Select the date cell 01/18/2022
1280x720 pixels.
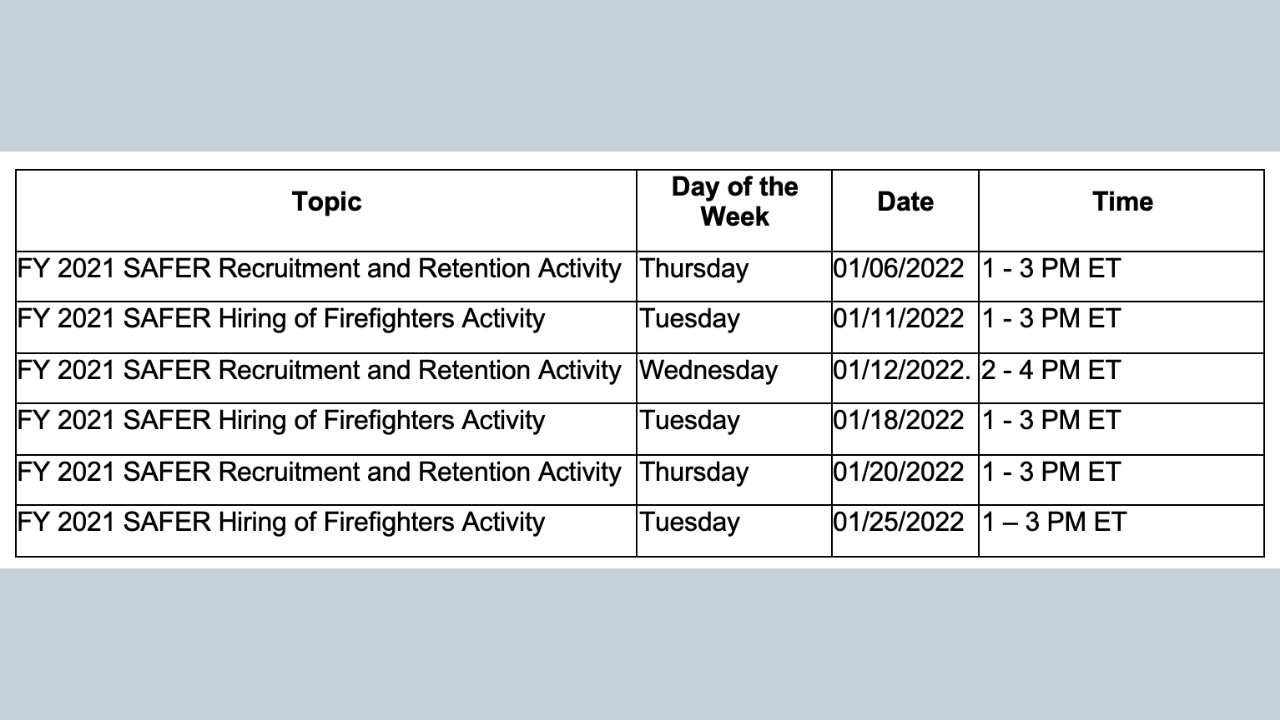(899, 420)
